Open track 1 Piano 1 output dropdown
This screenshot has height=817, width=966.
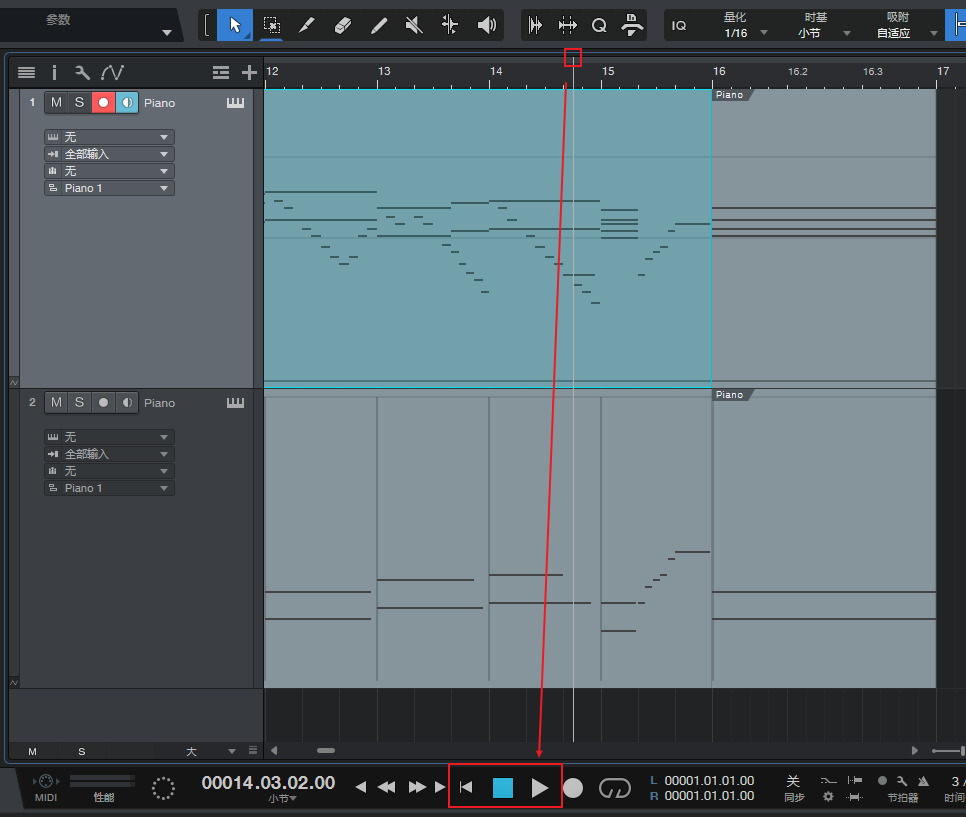point(109,188)
